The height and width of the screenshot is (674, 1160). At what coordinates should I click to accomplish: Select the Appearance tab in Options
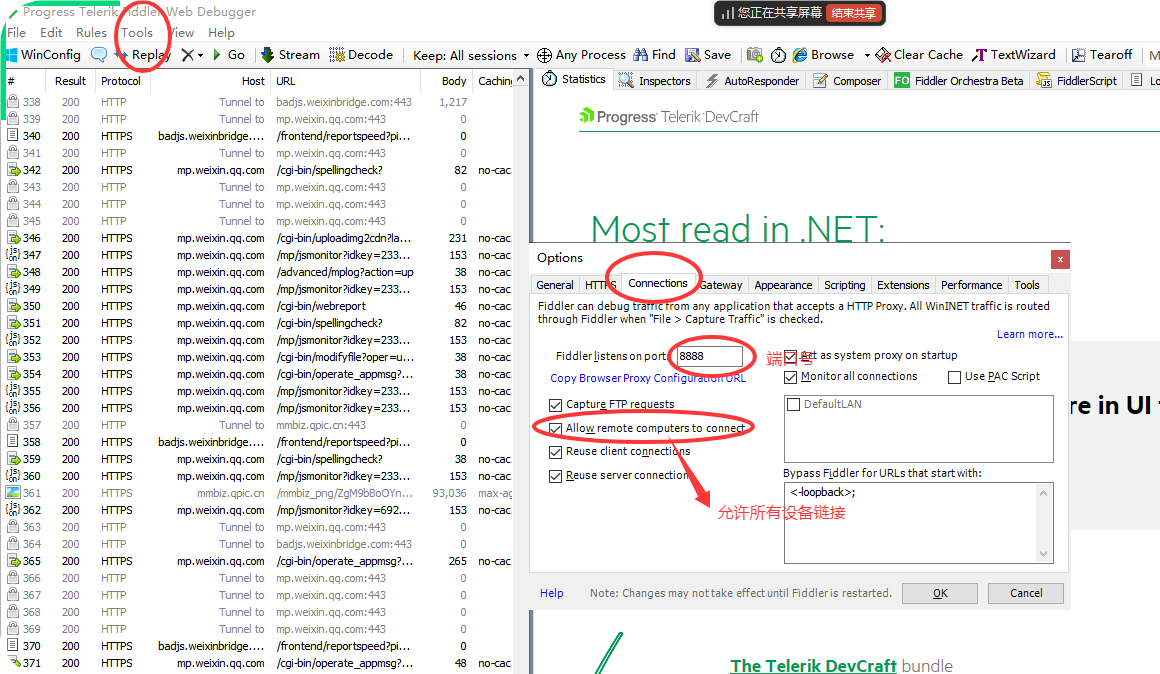click(x=783, y=285)
